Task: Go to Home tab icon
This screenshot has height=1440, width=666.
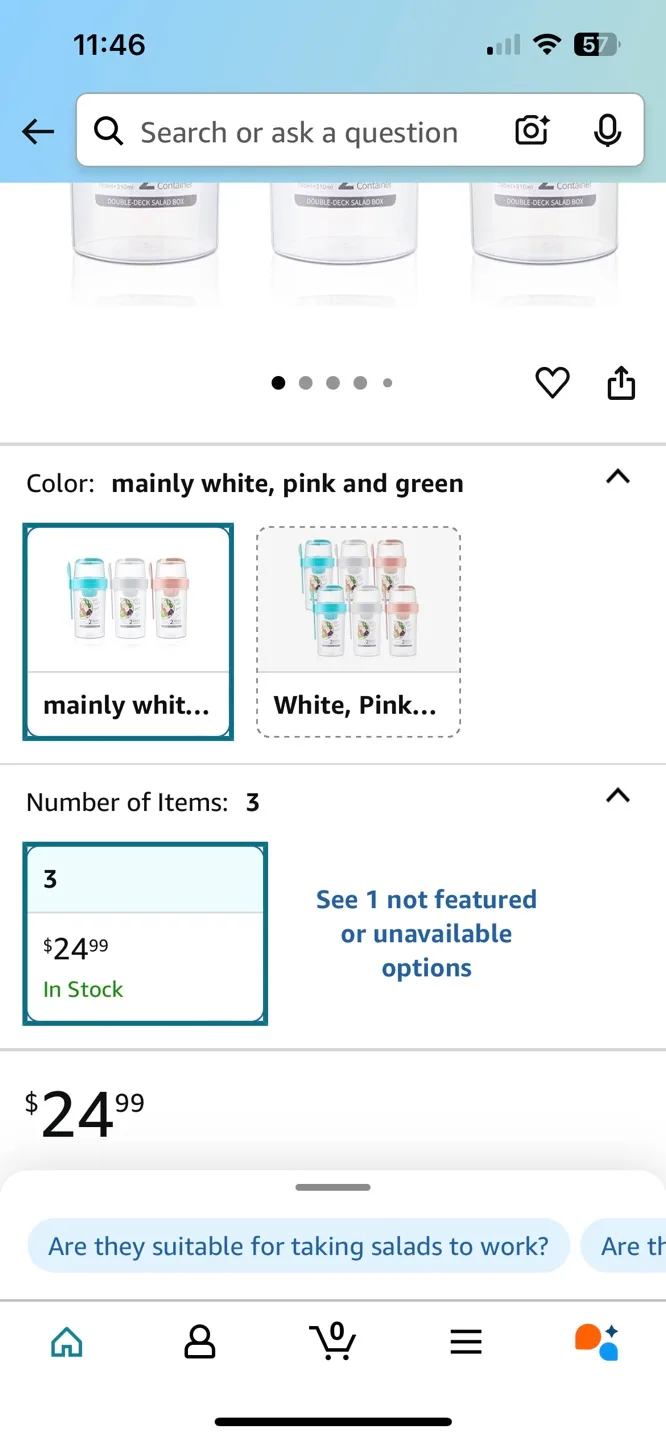Action: 67,1342
